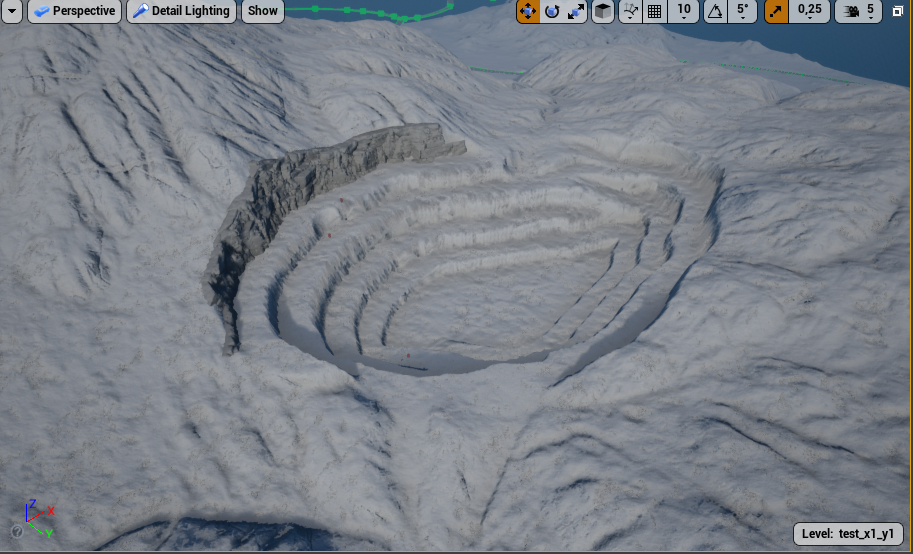Maximize or restore the viewport
Viewport: 913px width, 554px height.
click(898, 11)
